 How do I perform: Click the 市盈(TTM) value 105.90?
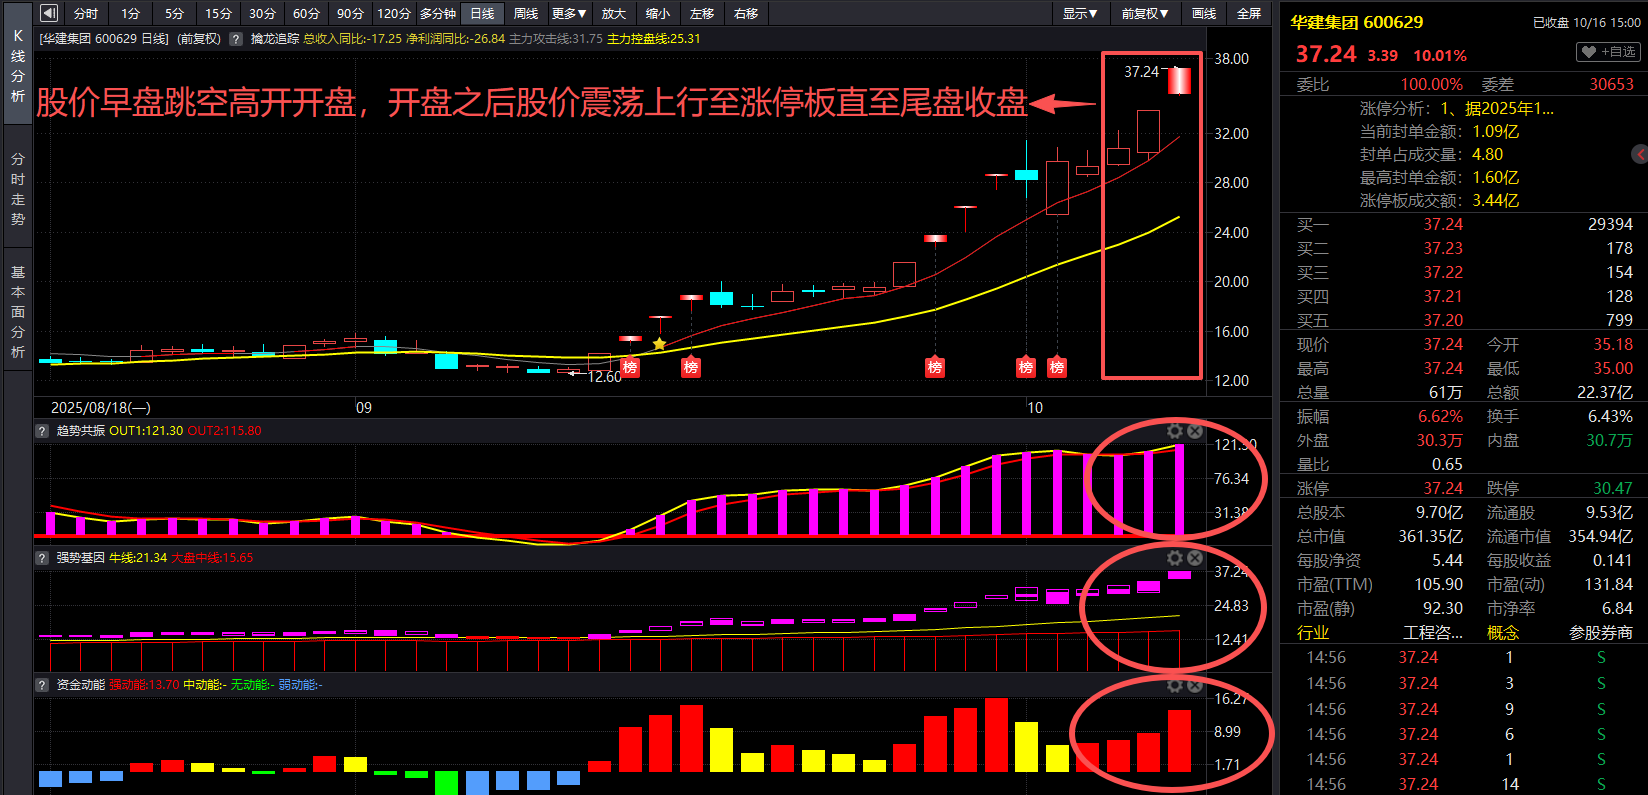coord(1438,584)
